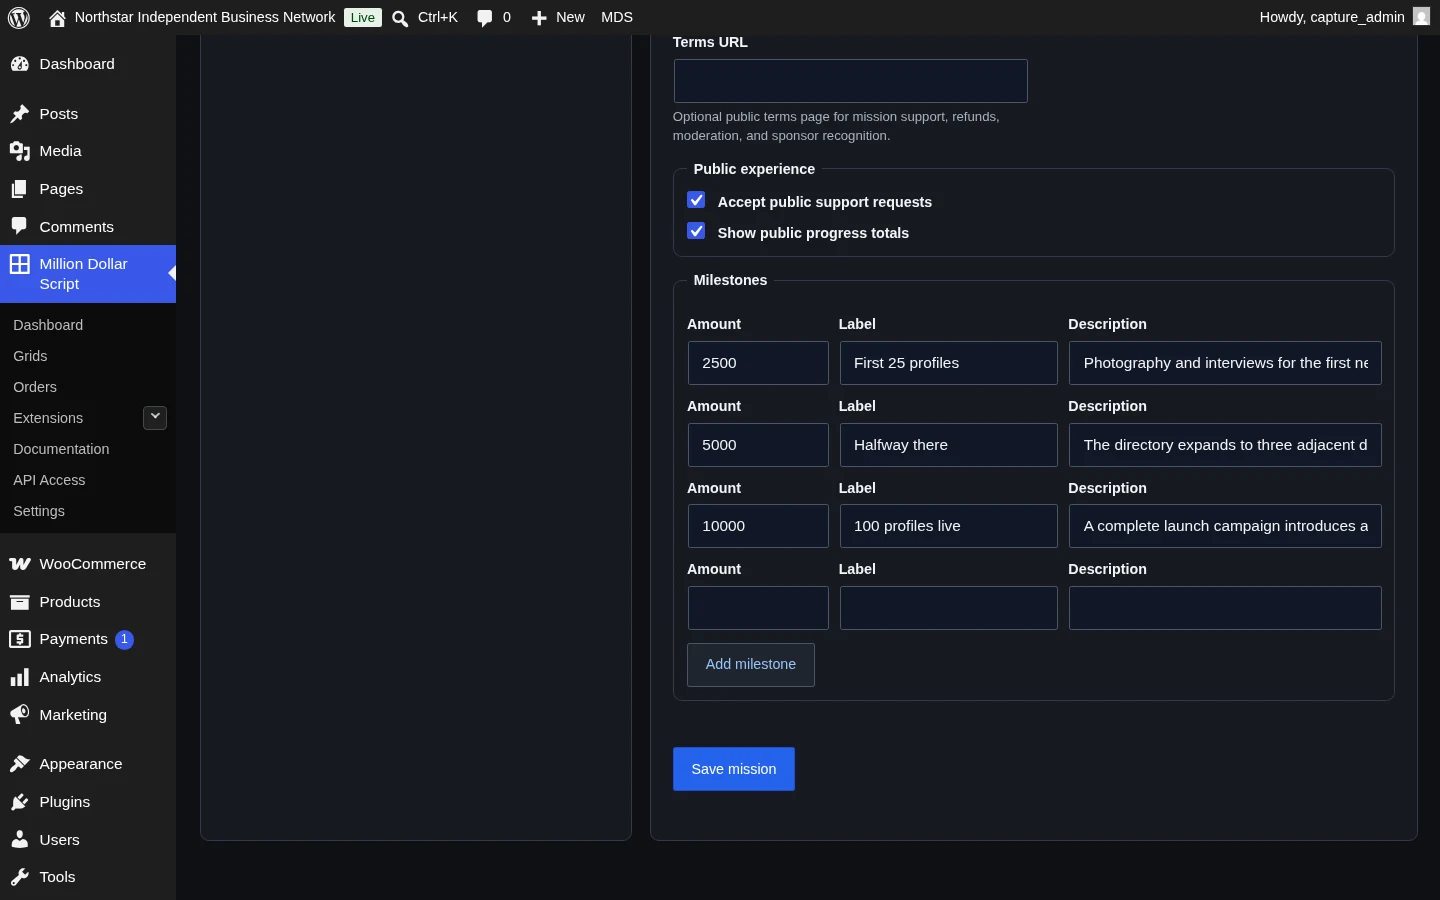Collapse the Million Dollar Script menu arrow

172,273
